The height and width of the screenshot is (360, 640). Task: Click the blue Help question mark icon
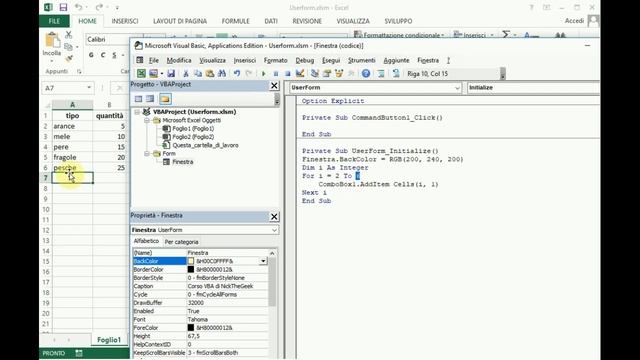366,73
